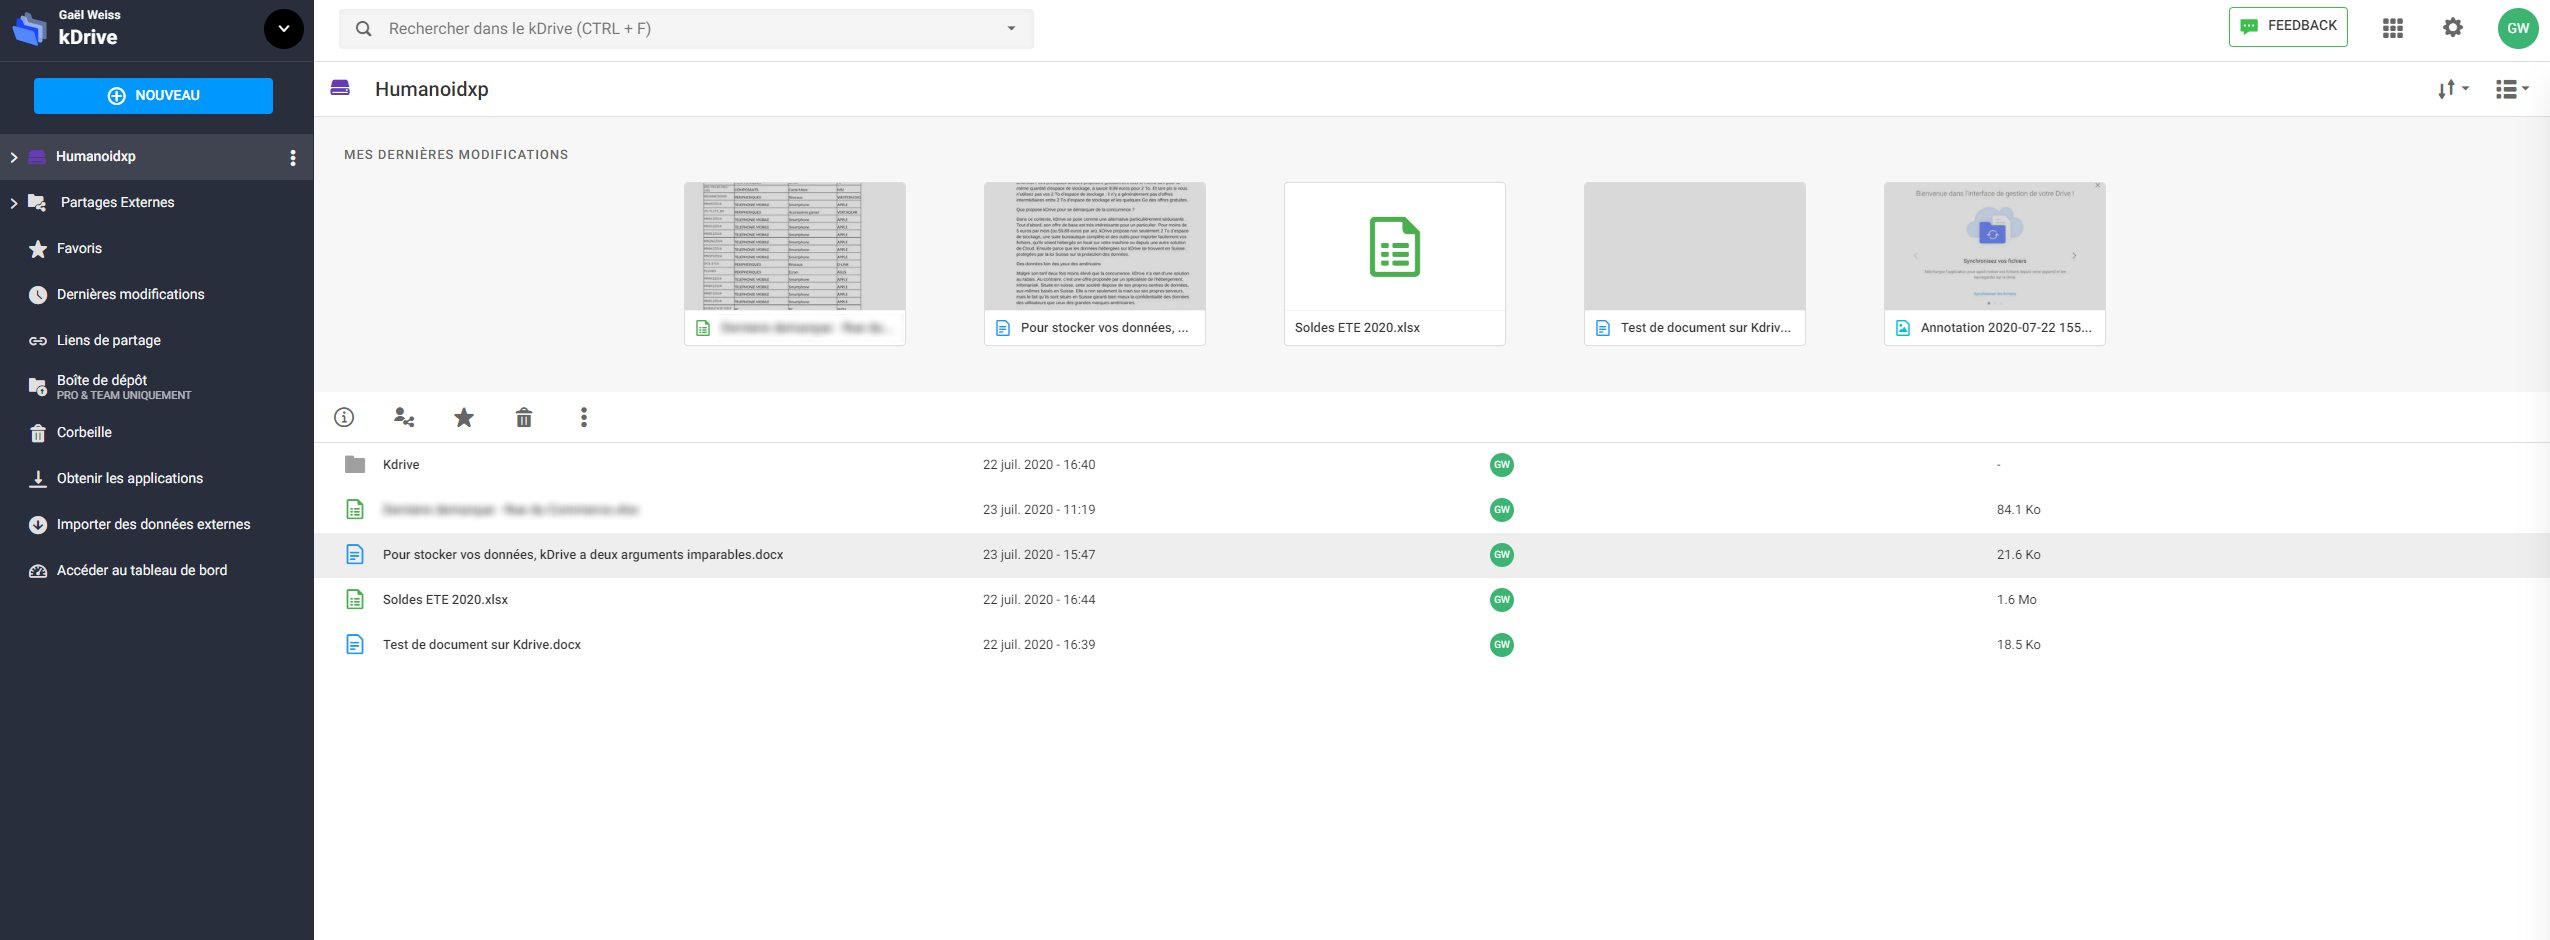Screen dimensions: 2550x940
Task: Click the Humanoidxp page title
Action: coord(432,89)
